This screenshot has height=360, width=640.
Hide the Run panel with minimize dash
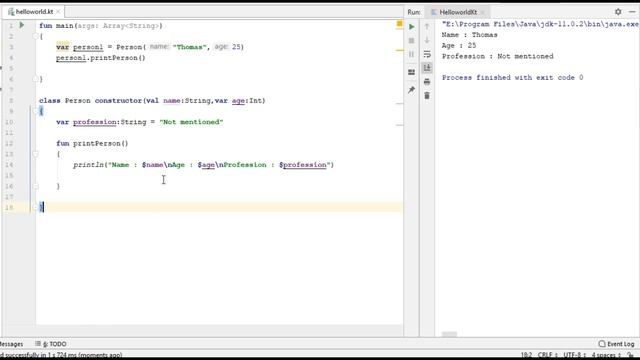pyautogui.click(x=632, y=12)
